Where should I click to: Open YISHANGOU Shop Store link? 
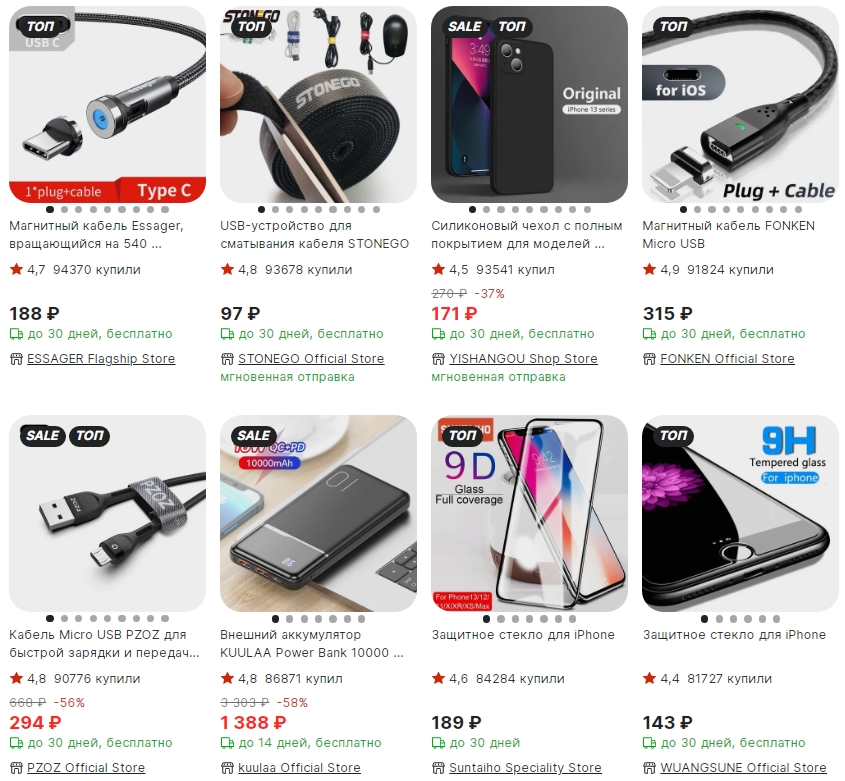click(x=523, y=359)
